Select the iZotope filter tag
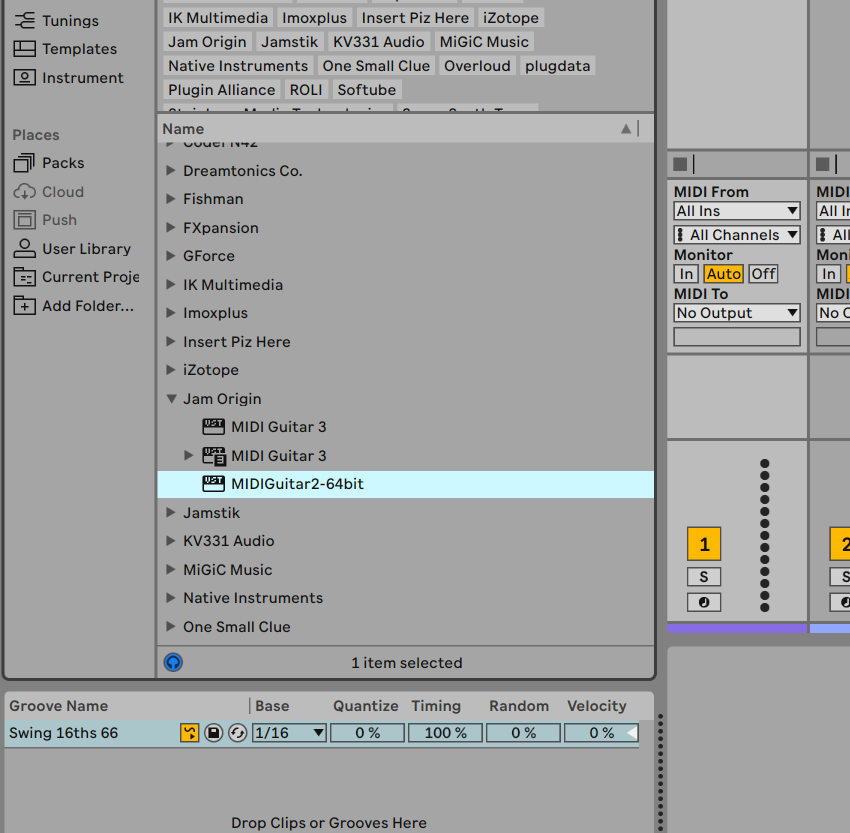 pos(511,18)
